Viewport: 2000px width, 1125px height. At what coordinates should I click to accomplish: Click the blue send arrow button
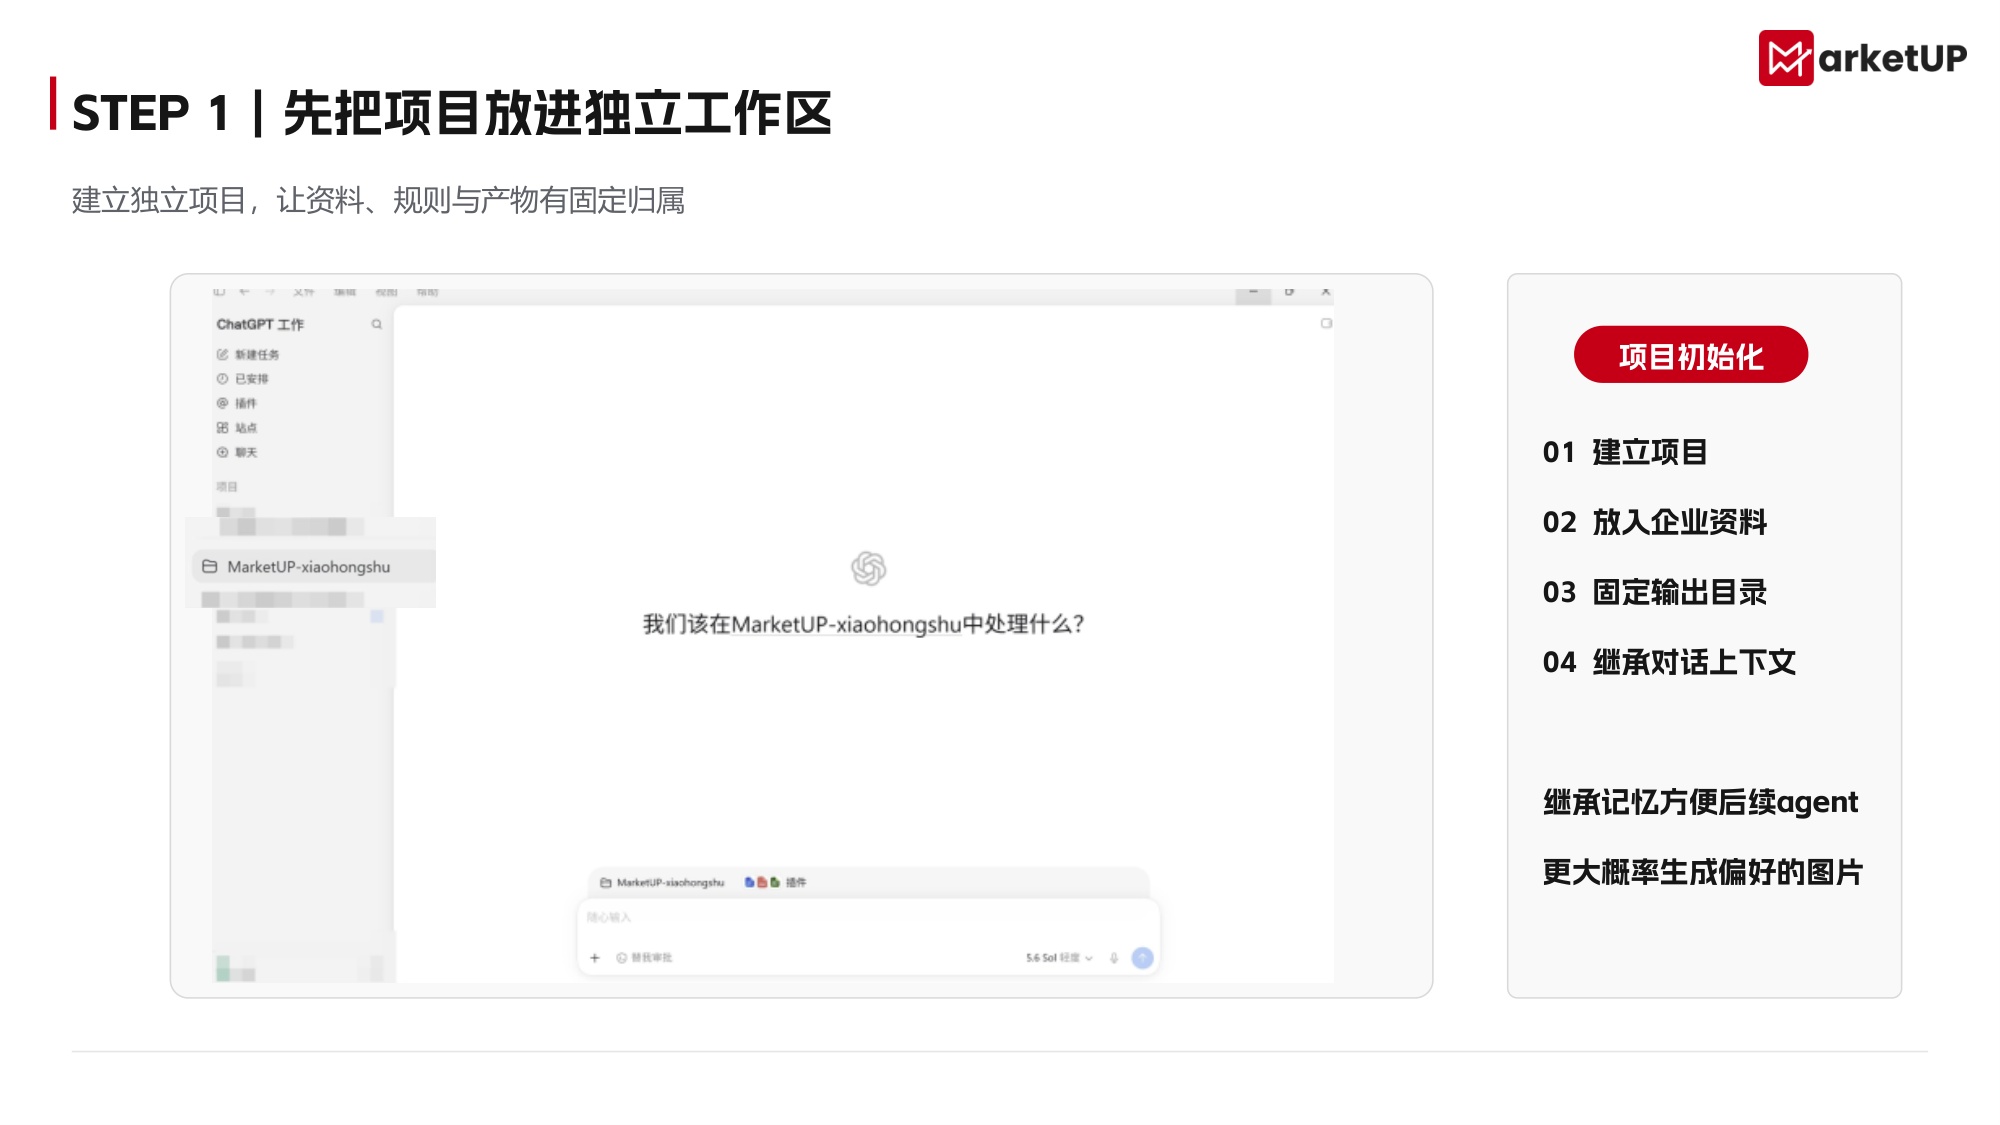tap(1142, 958)
